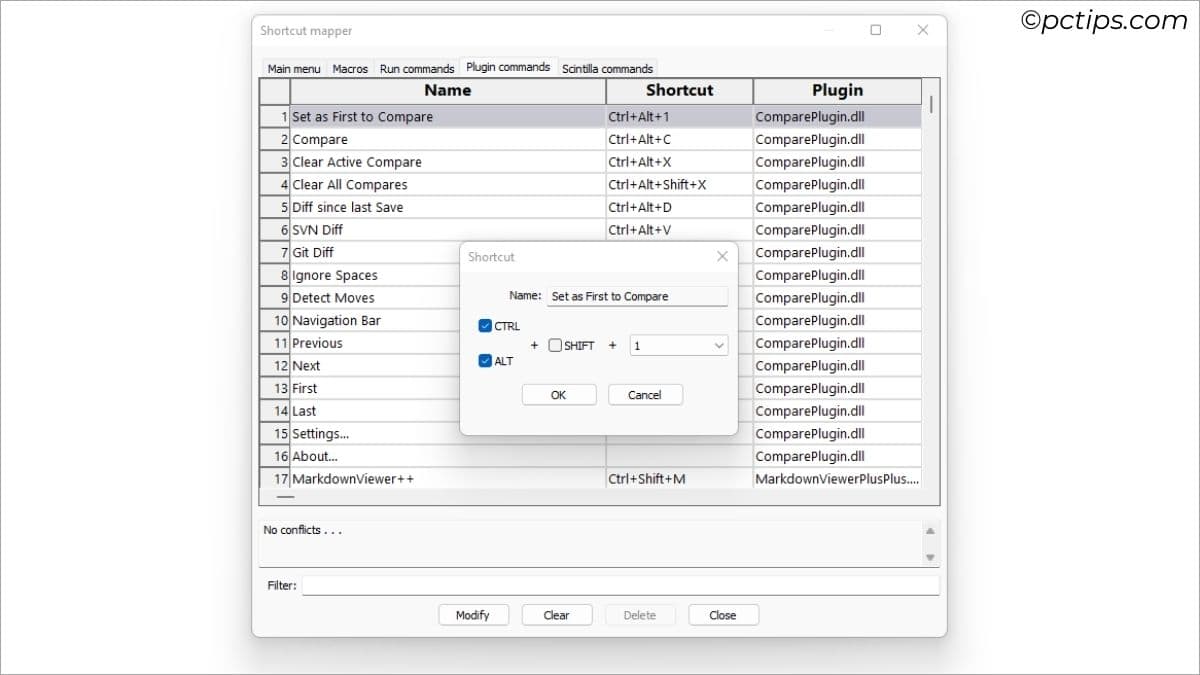This screenshot has height=675, width=1200.
Task: Open the Main menu tab
Action: 293,67
